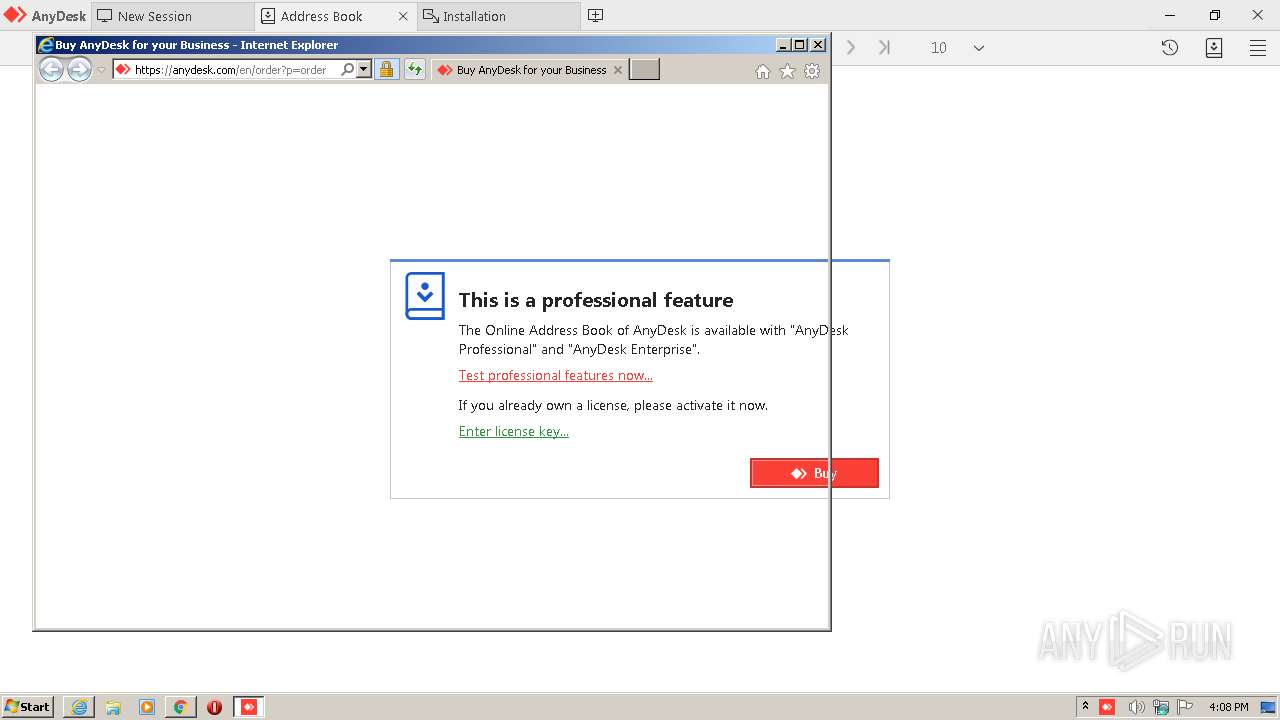The height and width of the screenshot is (720, 1280).
Task: Click the AnyDesk logo
Action: 45,16
